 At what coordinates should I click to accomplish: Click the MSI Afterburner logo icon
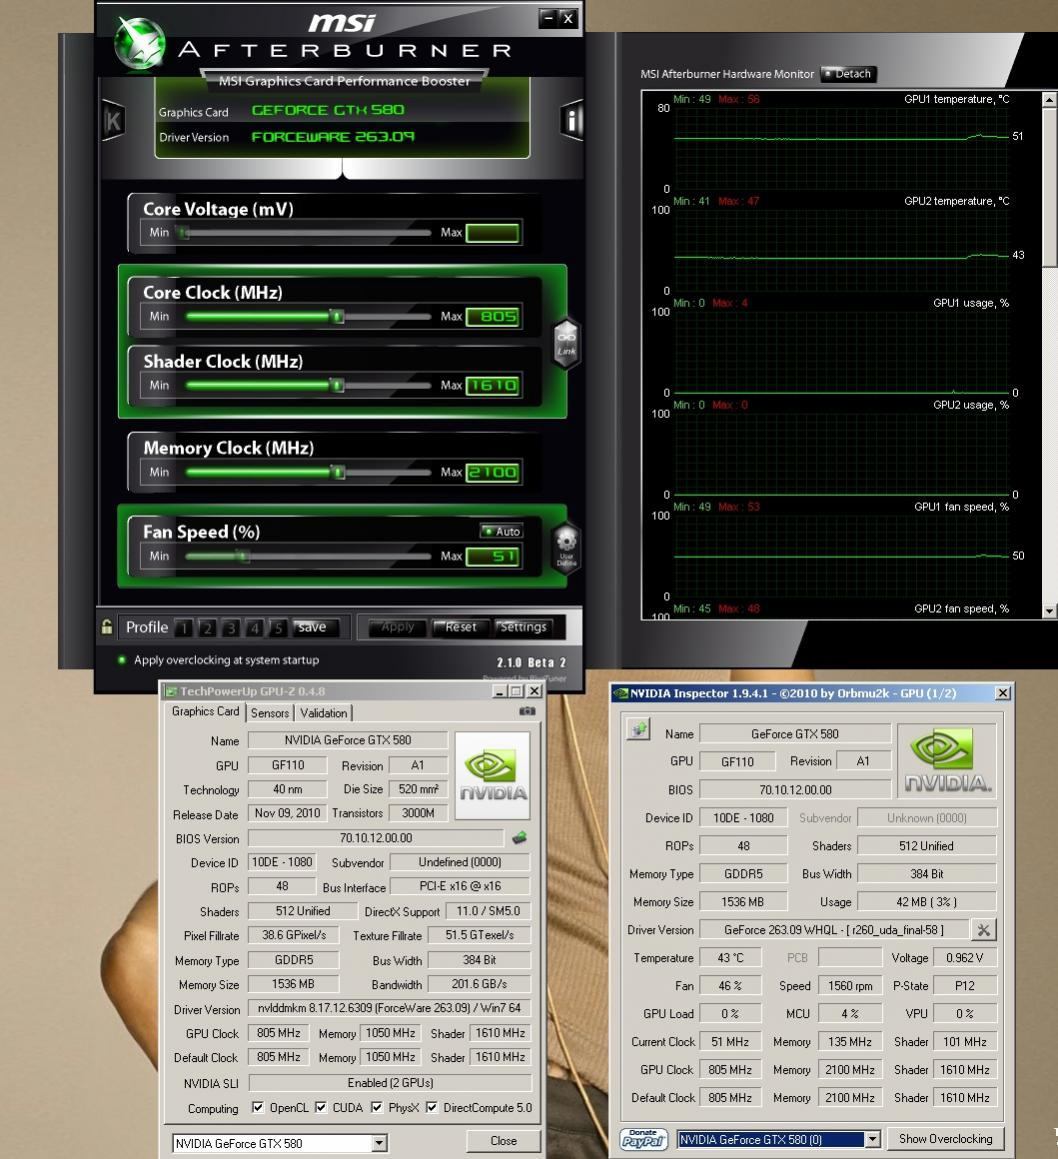coord(140,43)
